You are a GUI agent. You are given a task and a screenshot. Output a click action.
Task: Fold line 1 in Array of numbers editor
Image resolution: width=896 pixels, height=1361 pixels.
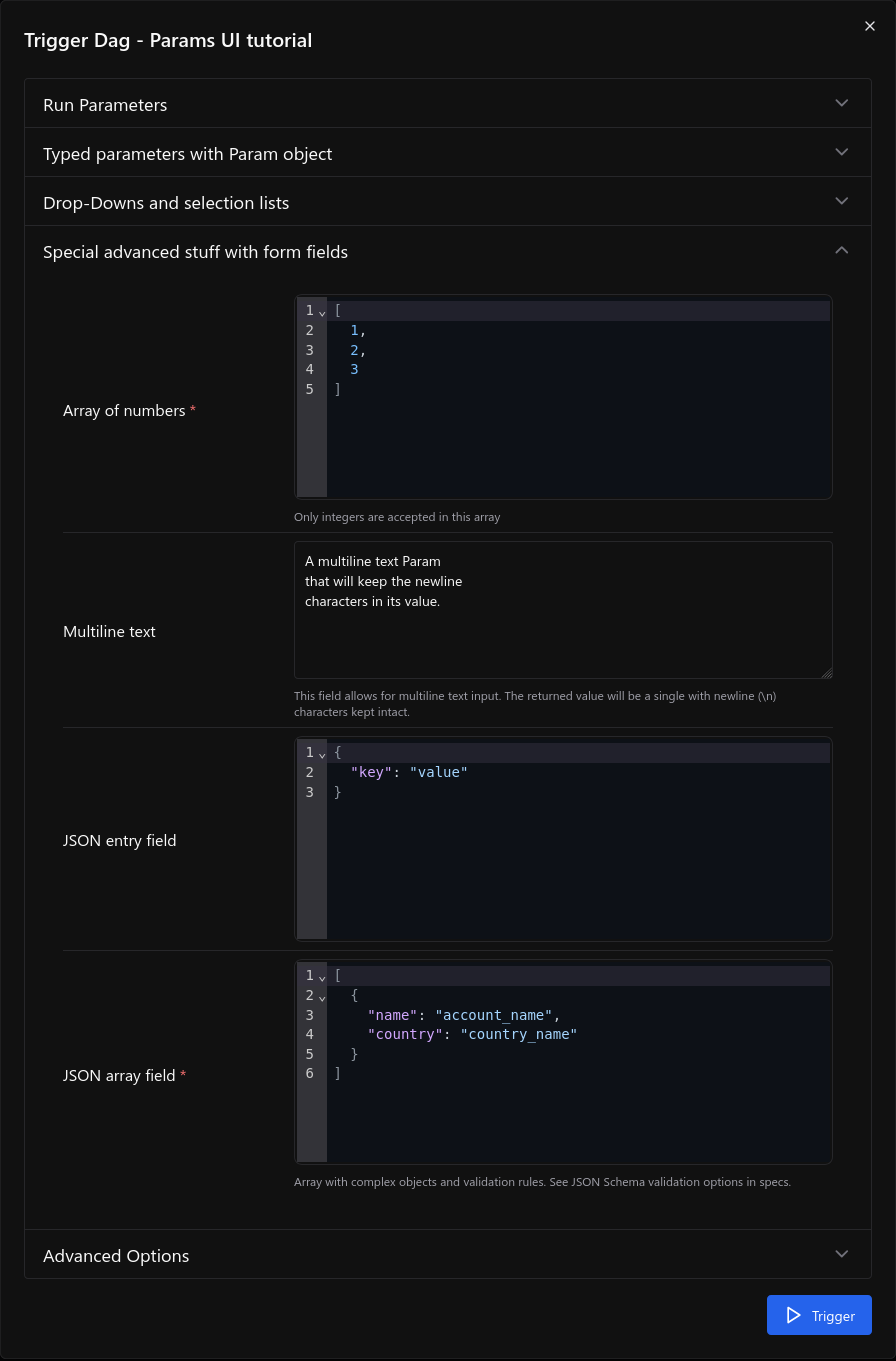[x=322, y=312]
